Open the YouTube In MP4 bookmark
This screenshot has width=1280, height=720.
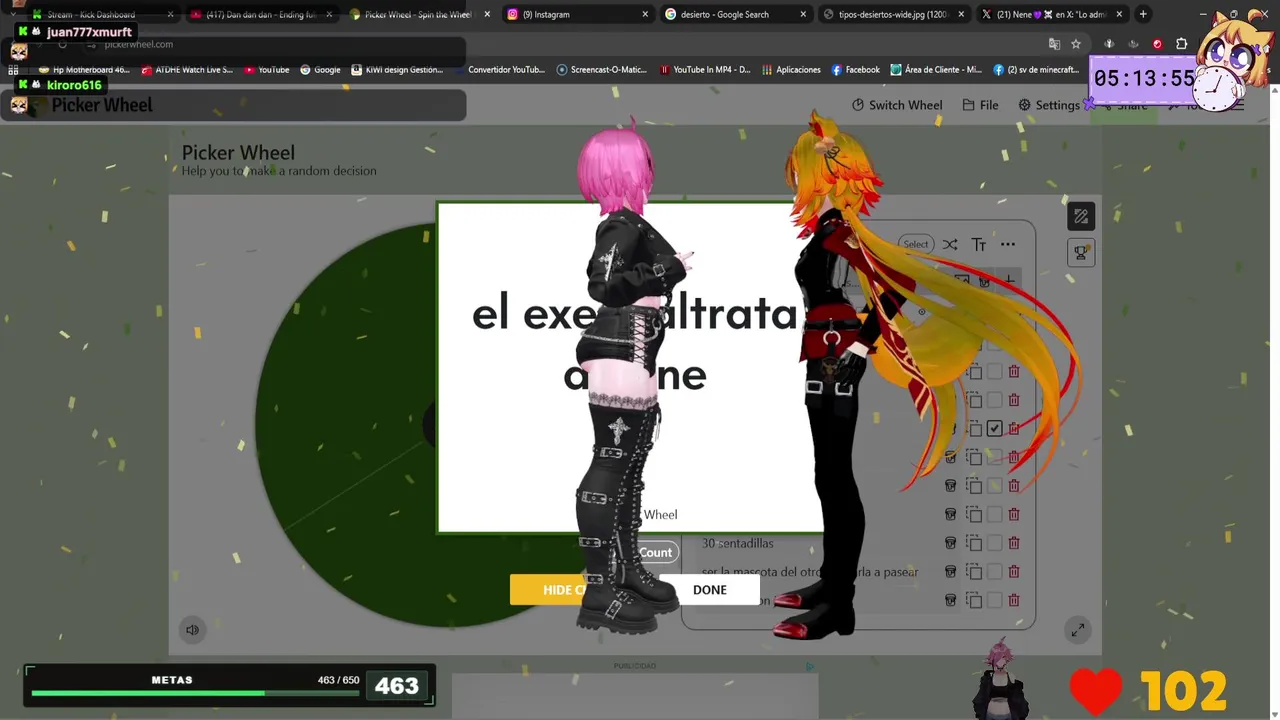pyautogui.click(x=705, y=70)
